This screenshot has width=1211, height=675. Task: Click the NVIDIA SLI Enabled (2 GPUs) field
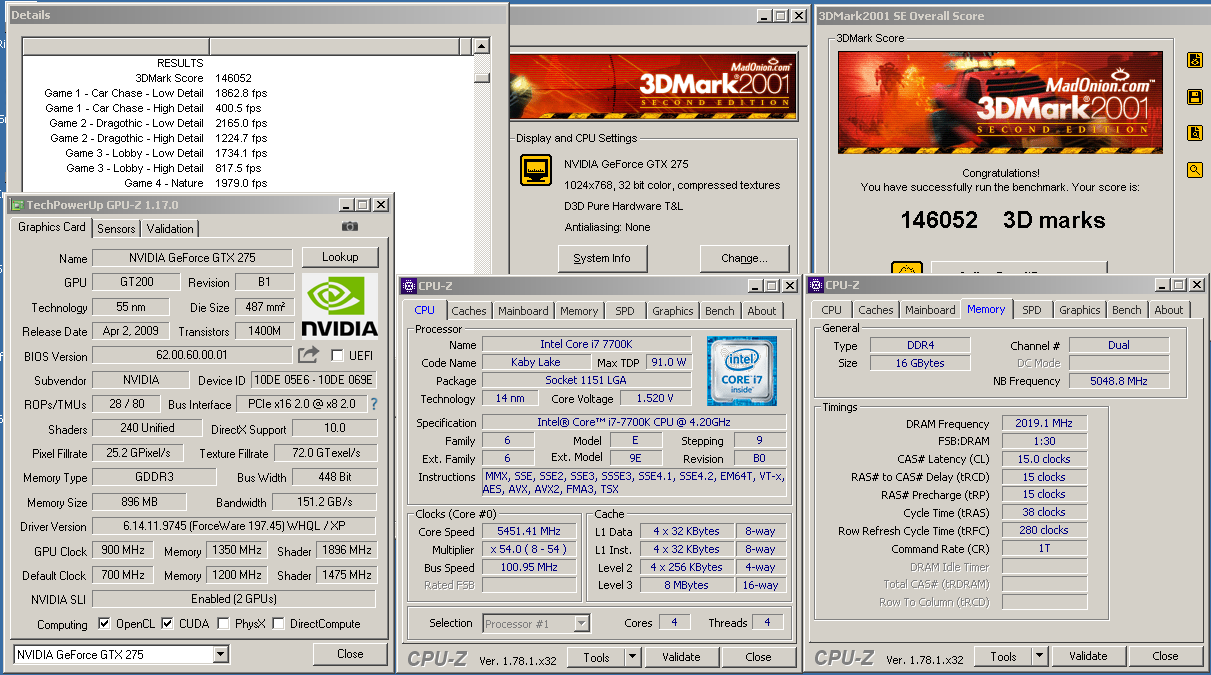(x=234, y=599)
